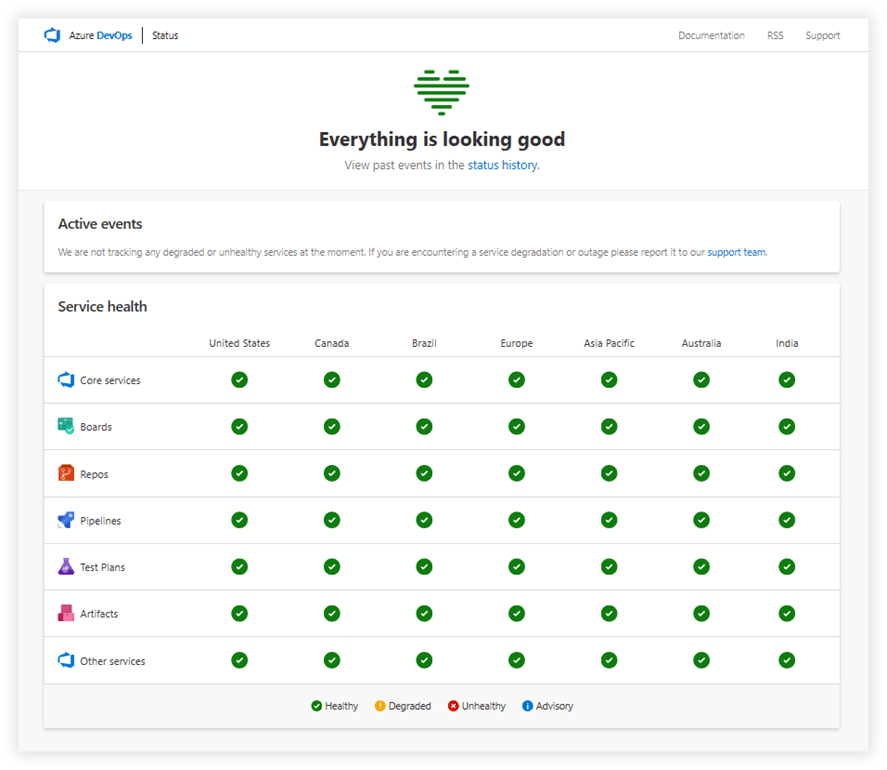Click the healthy checkmark for Pipelines in India
This screenshot has height=770, width=887.
point(787,520)
